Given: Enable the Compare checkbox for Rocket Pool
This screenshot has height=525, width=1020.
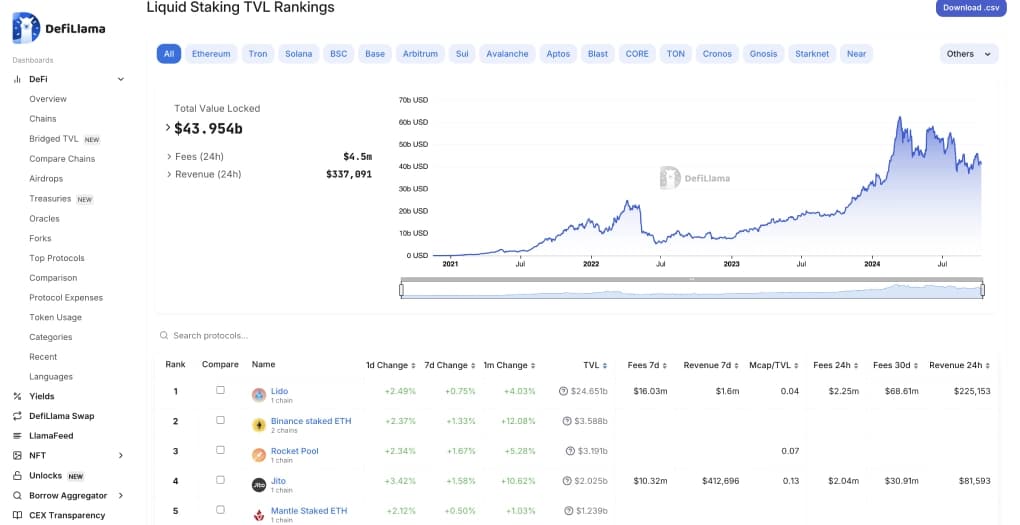Looking at the screenshot, I should click(x=220, y=451).
